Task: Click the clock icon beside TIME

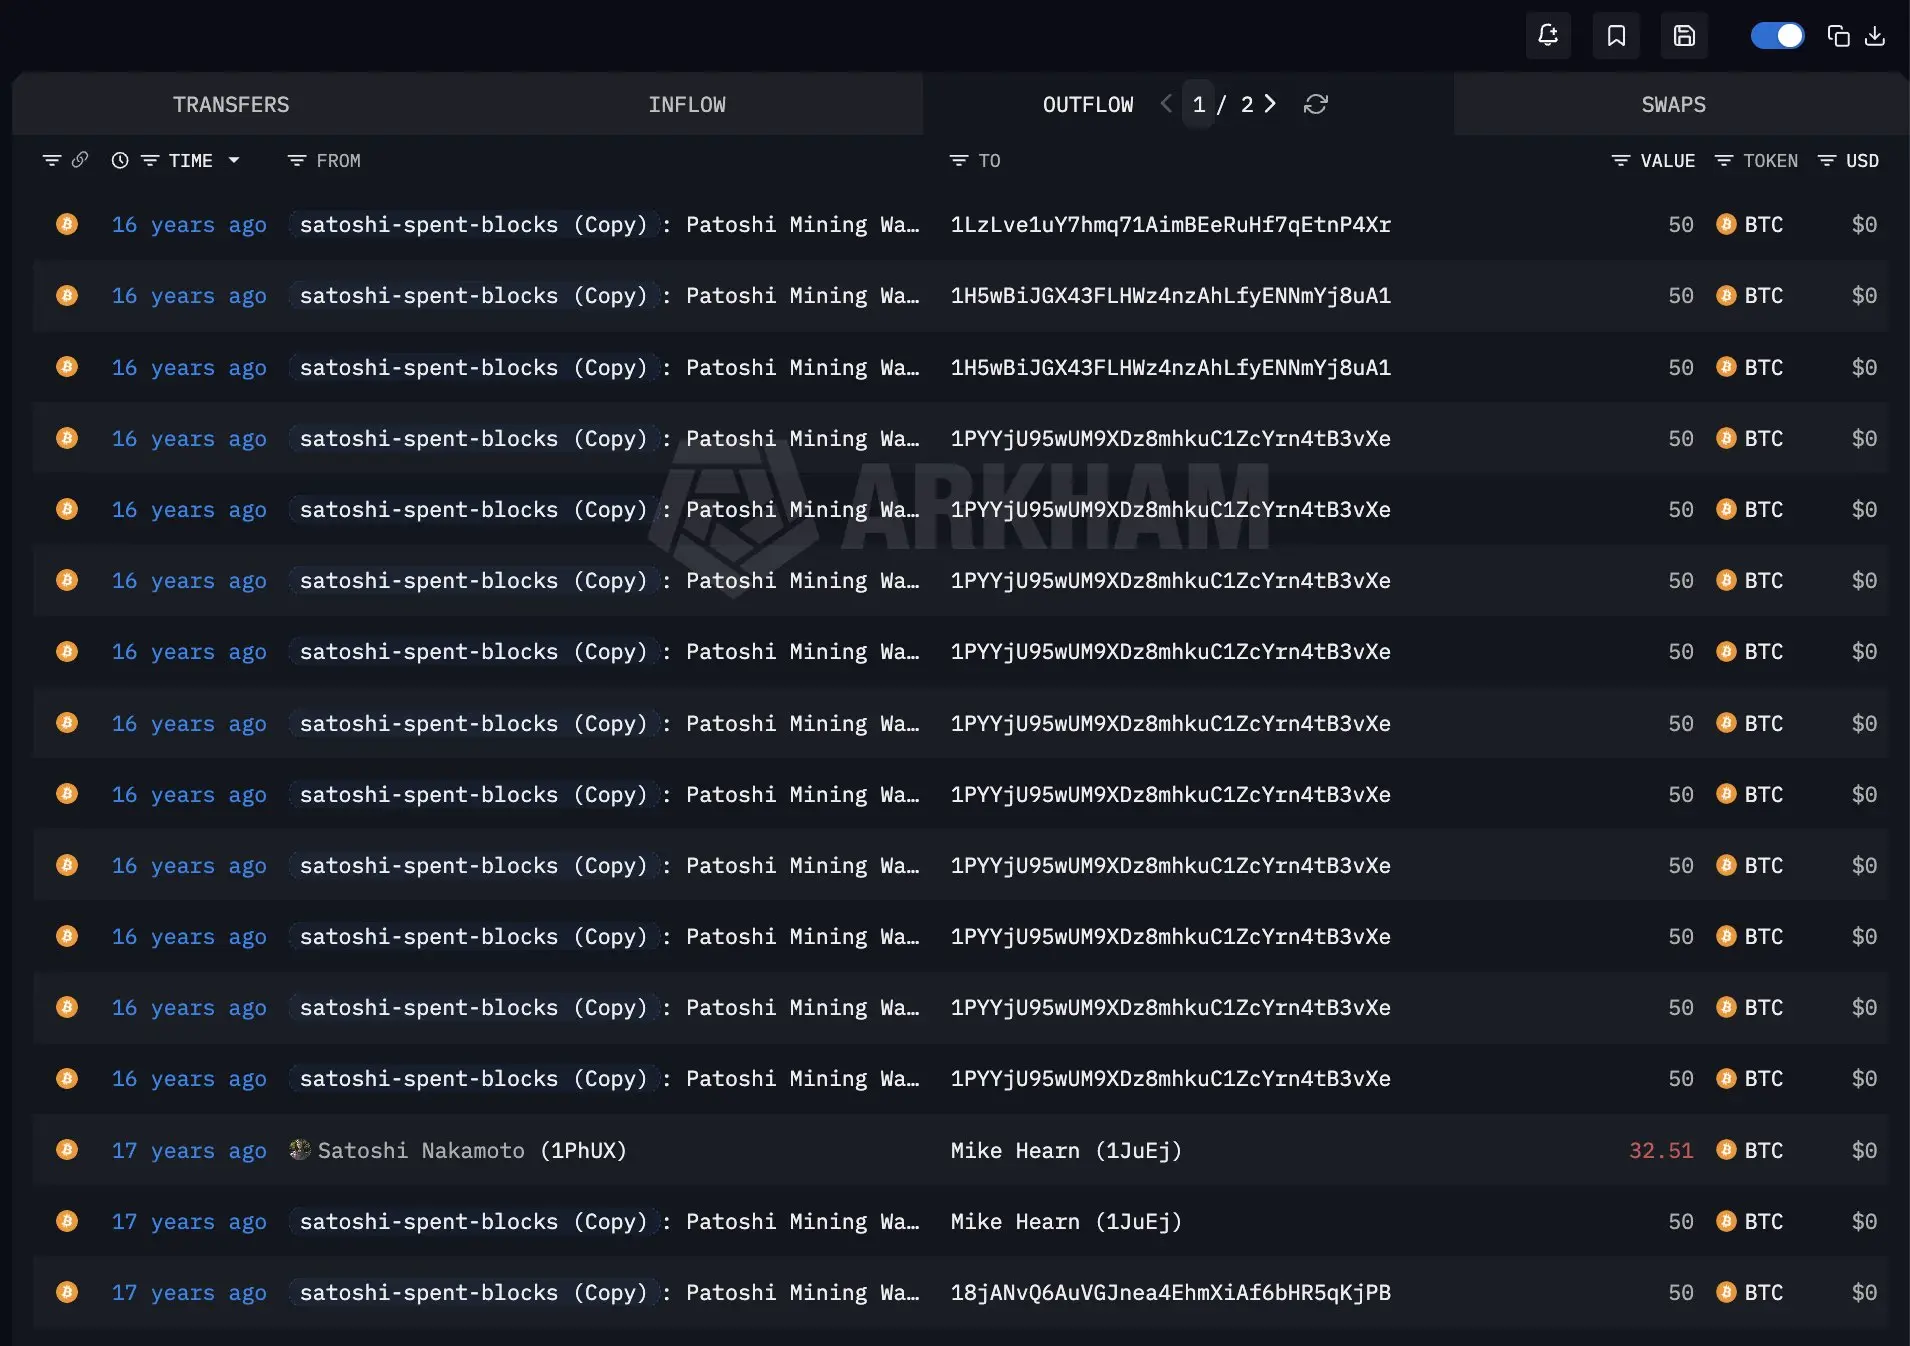Action: [x=120, y=160]
